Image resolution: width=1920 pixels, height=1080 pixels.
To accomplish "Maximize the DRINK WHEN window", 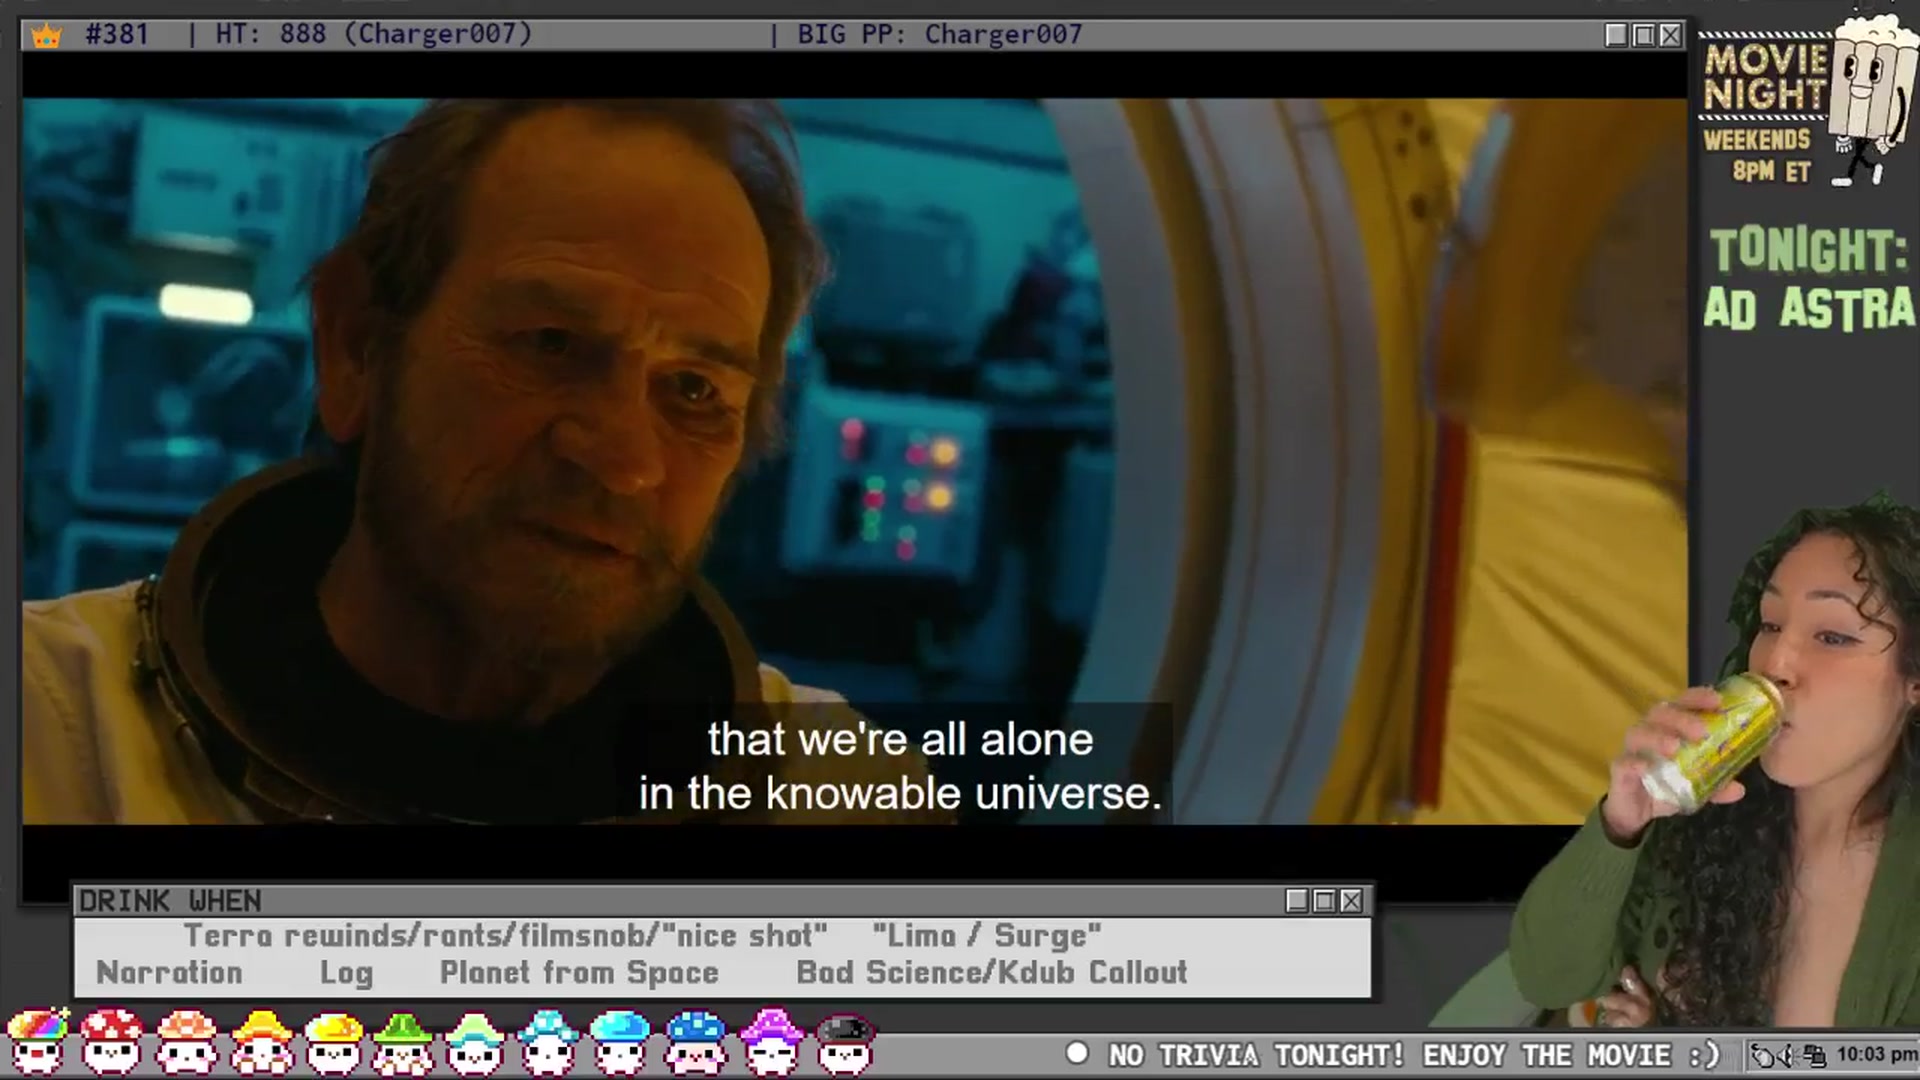I will pyautogui.click(x=1324, y=901).
